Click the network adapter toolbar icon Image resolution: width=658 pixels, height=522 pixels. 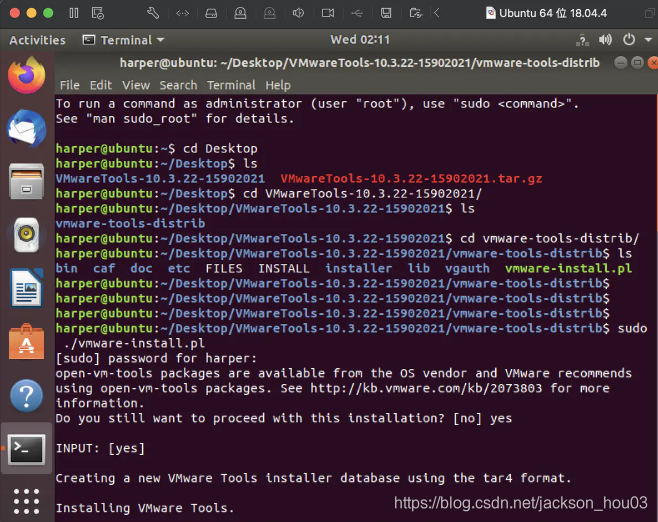[183, 13]
